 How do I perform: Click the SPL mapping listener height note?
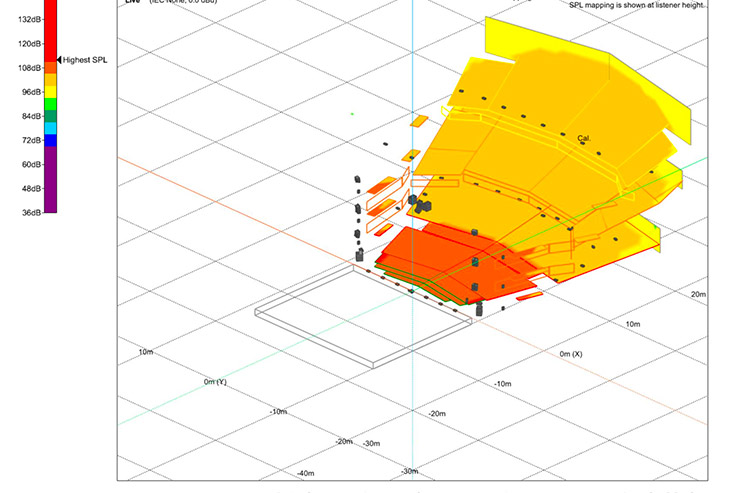(637, 5)
